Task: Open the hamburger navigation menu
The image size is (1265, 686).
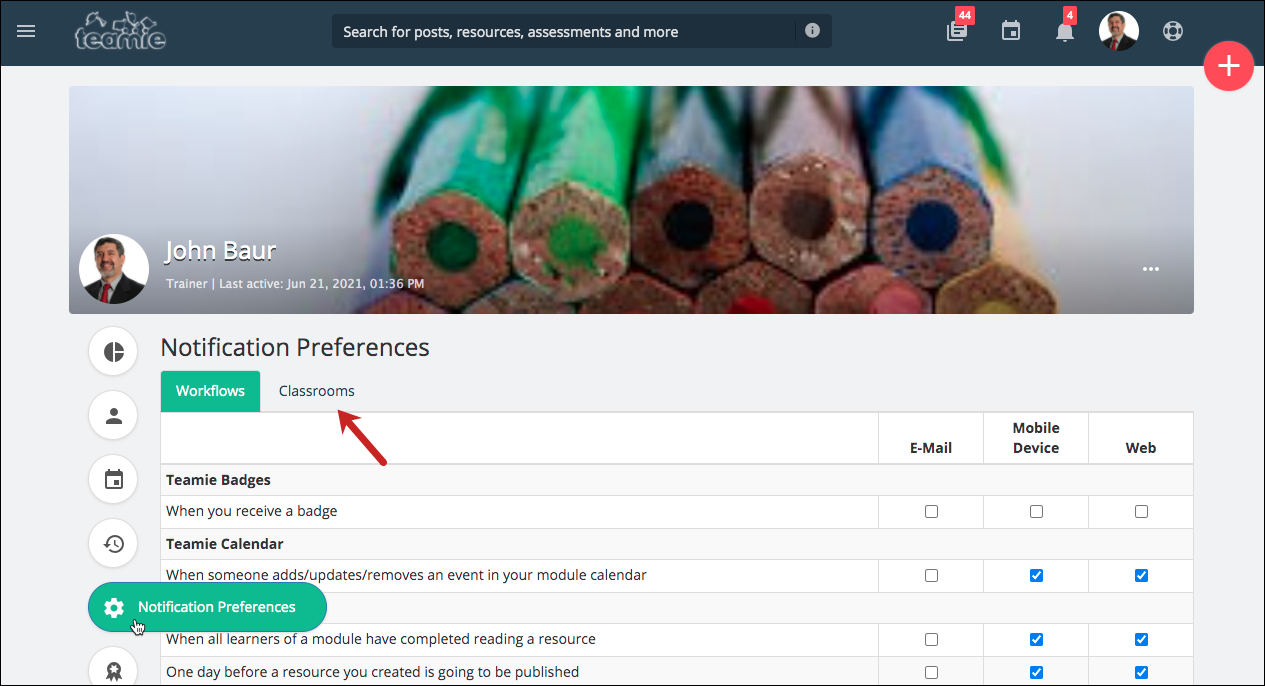Action: [x=26, y=31]
